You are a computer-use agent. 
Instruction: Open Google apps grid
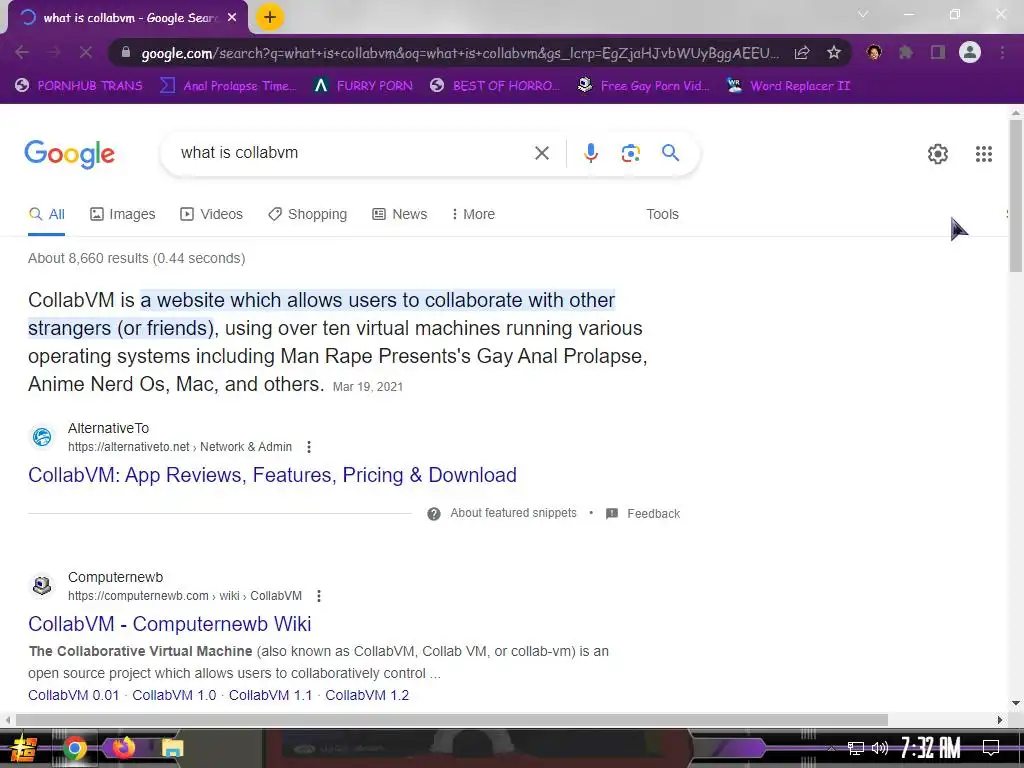[x=984, y=153]
